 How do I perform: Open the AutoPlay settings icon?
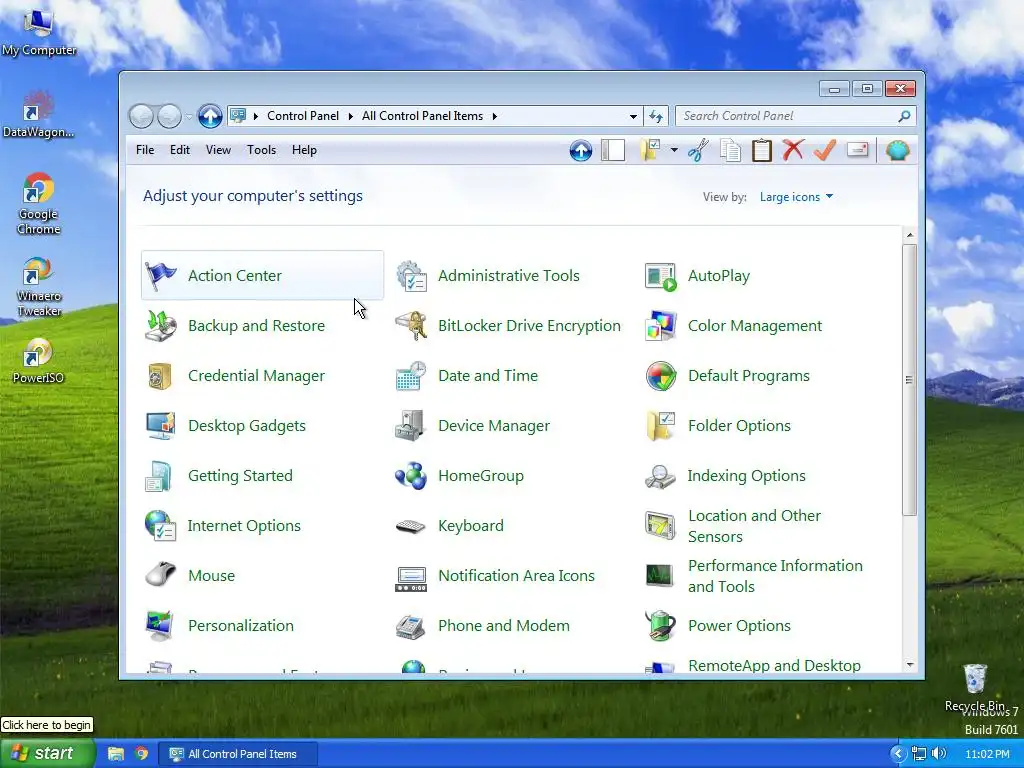point(660,276)
